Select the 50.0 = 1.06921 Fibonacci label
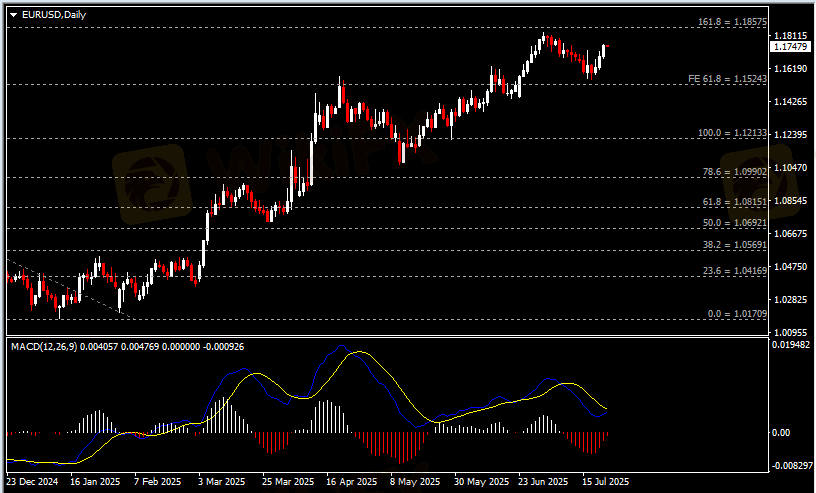Screen dimensions: 816x493 pos(735,223)
